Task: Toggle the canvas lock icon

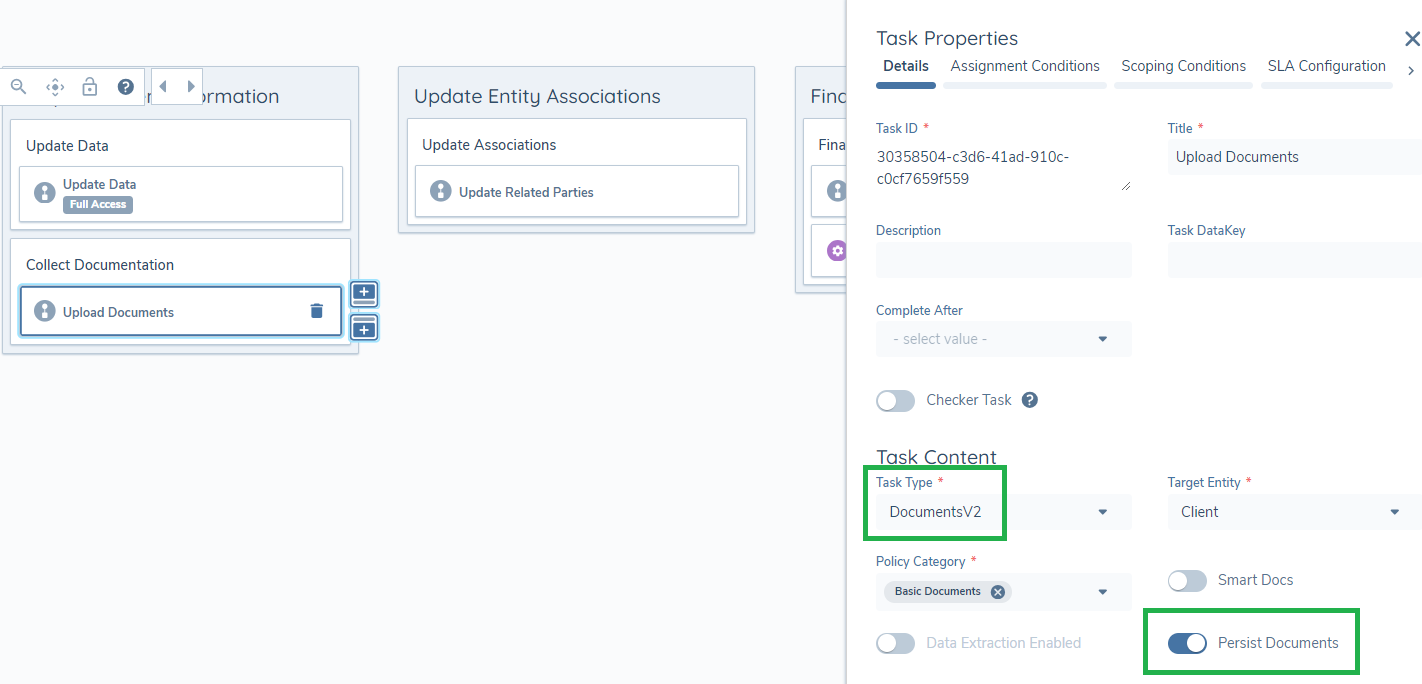Action: point(90,87)
